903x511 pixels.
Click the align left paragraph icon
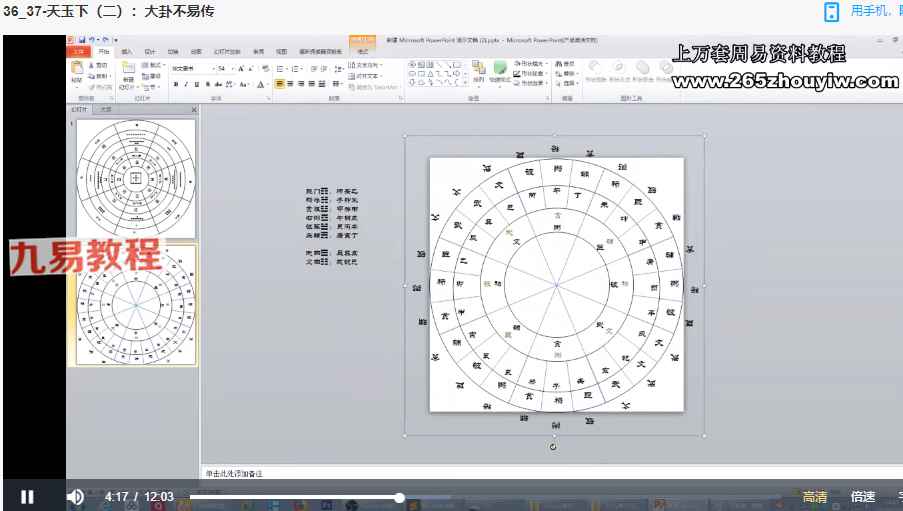(x=280, y=85)
